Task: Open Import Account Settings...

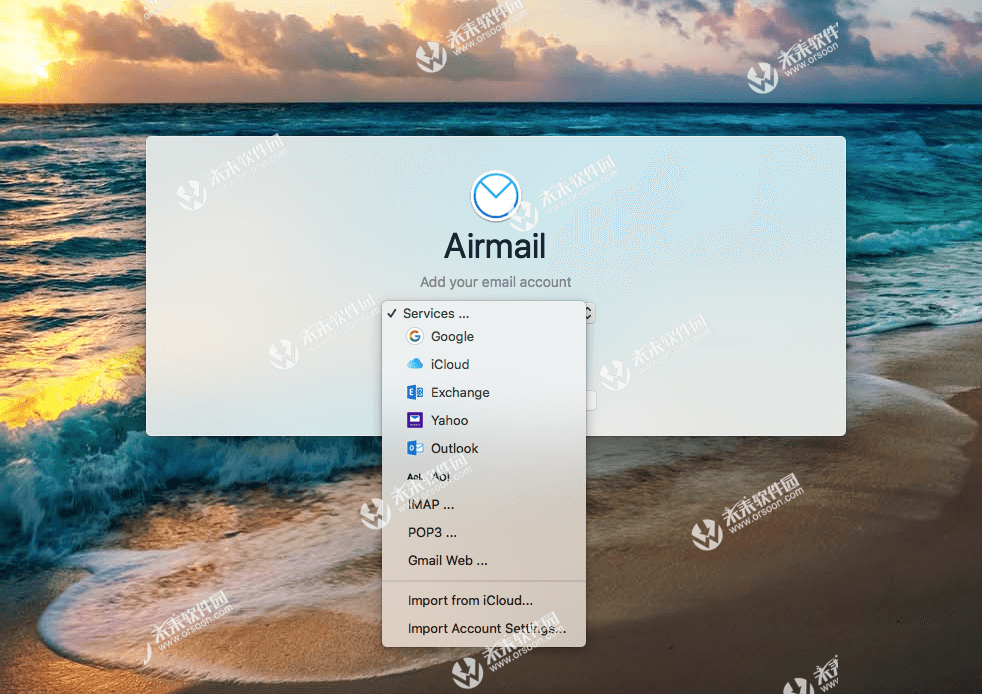Action: [483, 628]
